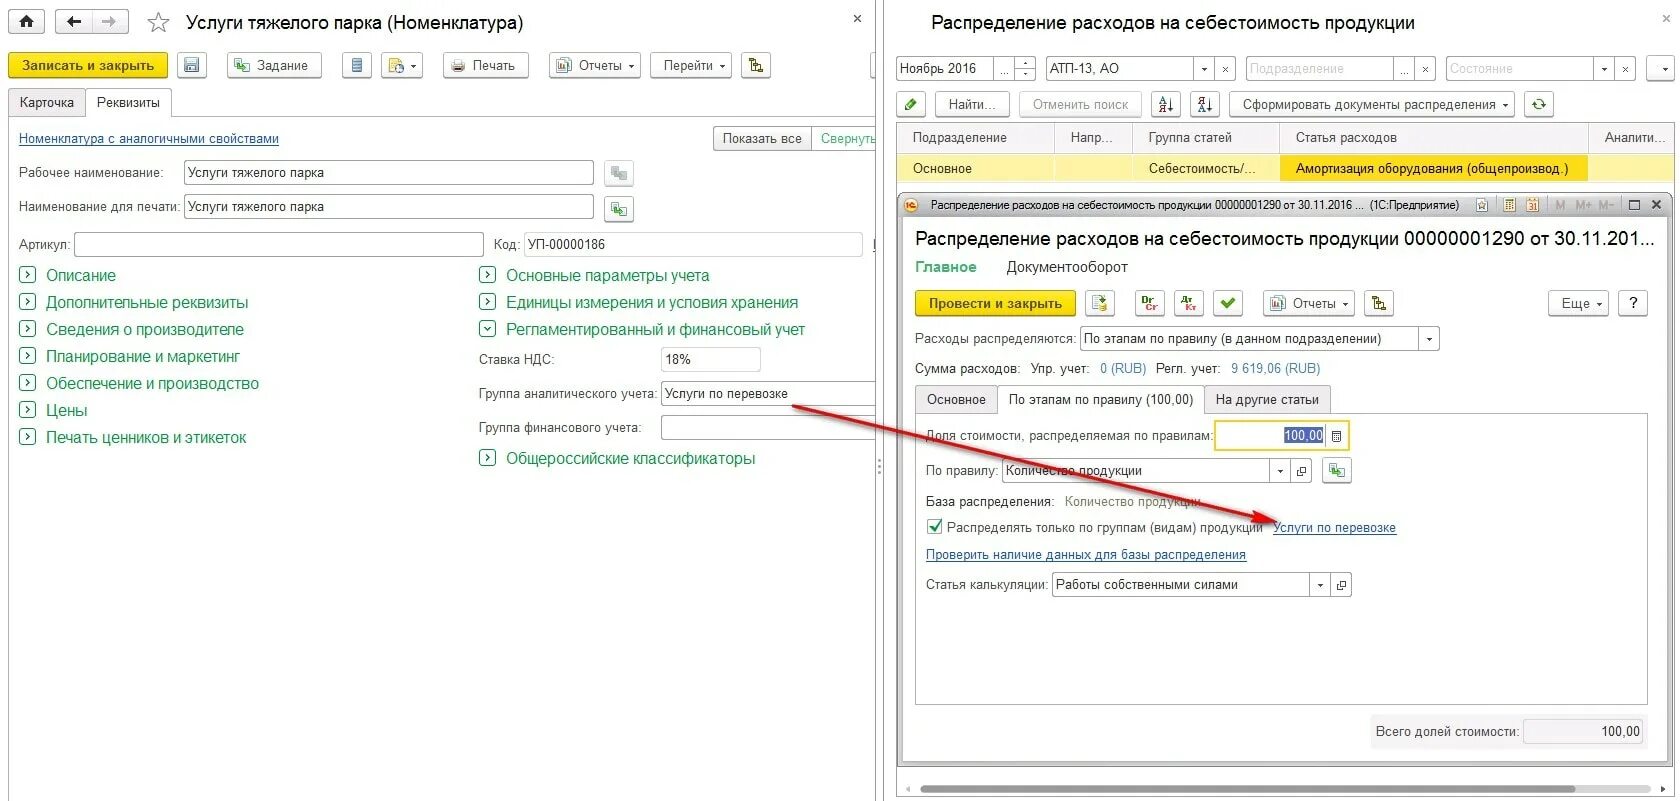Open the Отчеты dropdown in Номенклатура toolbar
This screenshot has height=801, width=1680.
[594, 65]
